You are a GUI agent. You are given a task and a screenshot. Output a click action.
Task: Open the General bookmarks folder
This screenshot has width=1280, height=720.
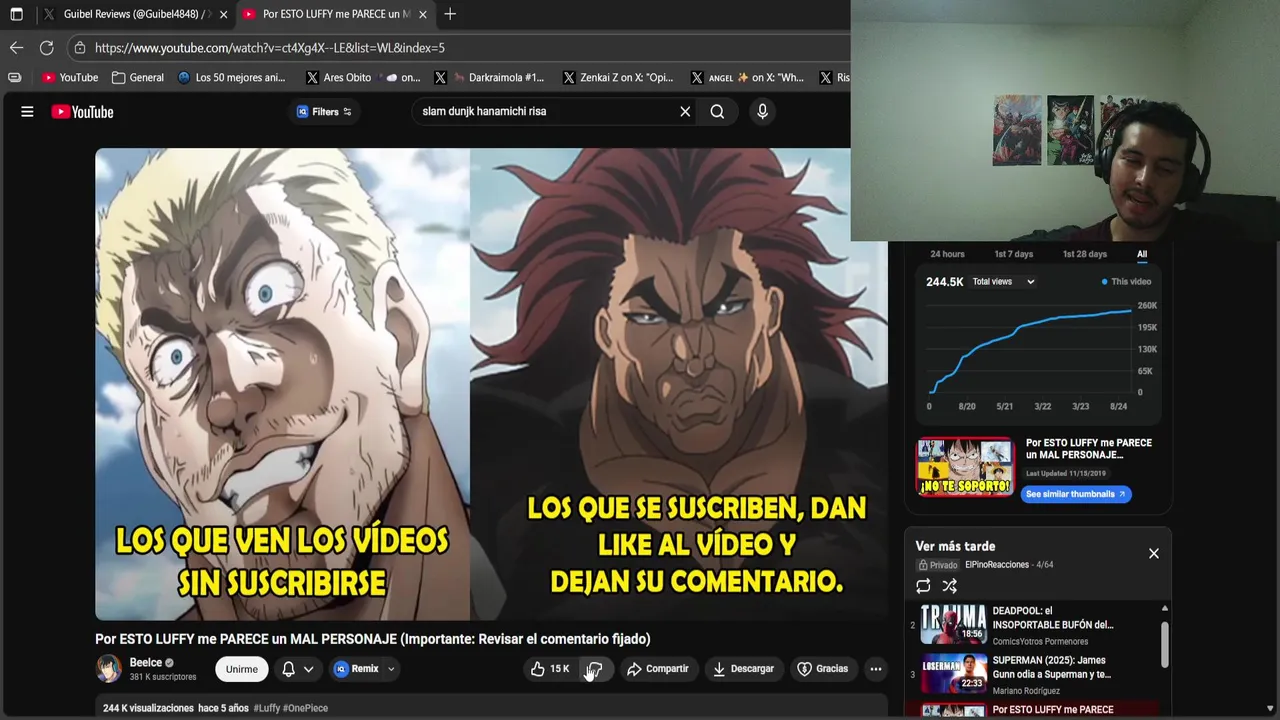(138, 77)
